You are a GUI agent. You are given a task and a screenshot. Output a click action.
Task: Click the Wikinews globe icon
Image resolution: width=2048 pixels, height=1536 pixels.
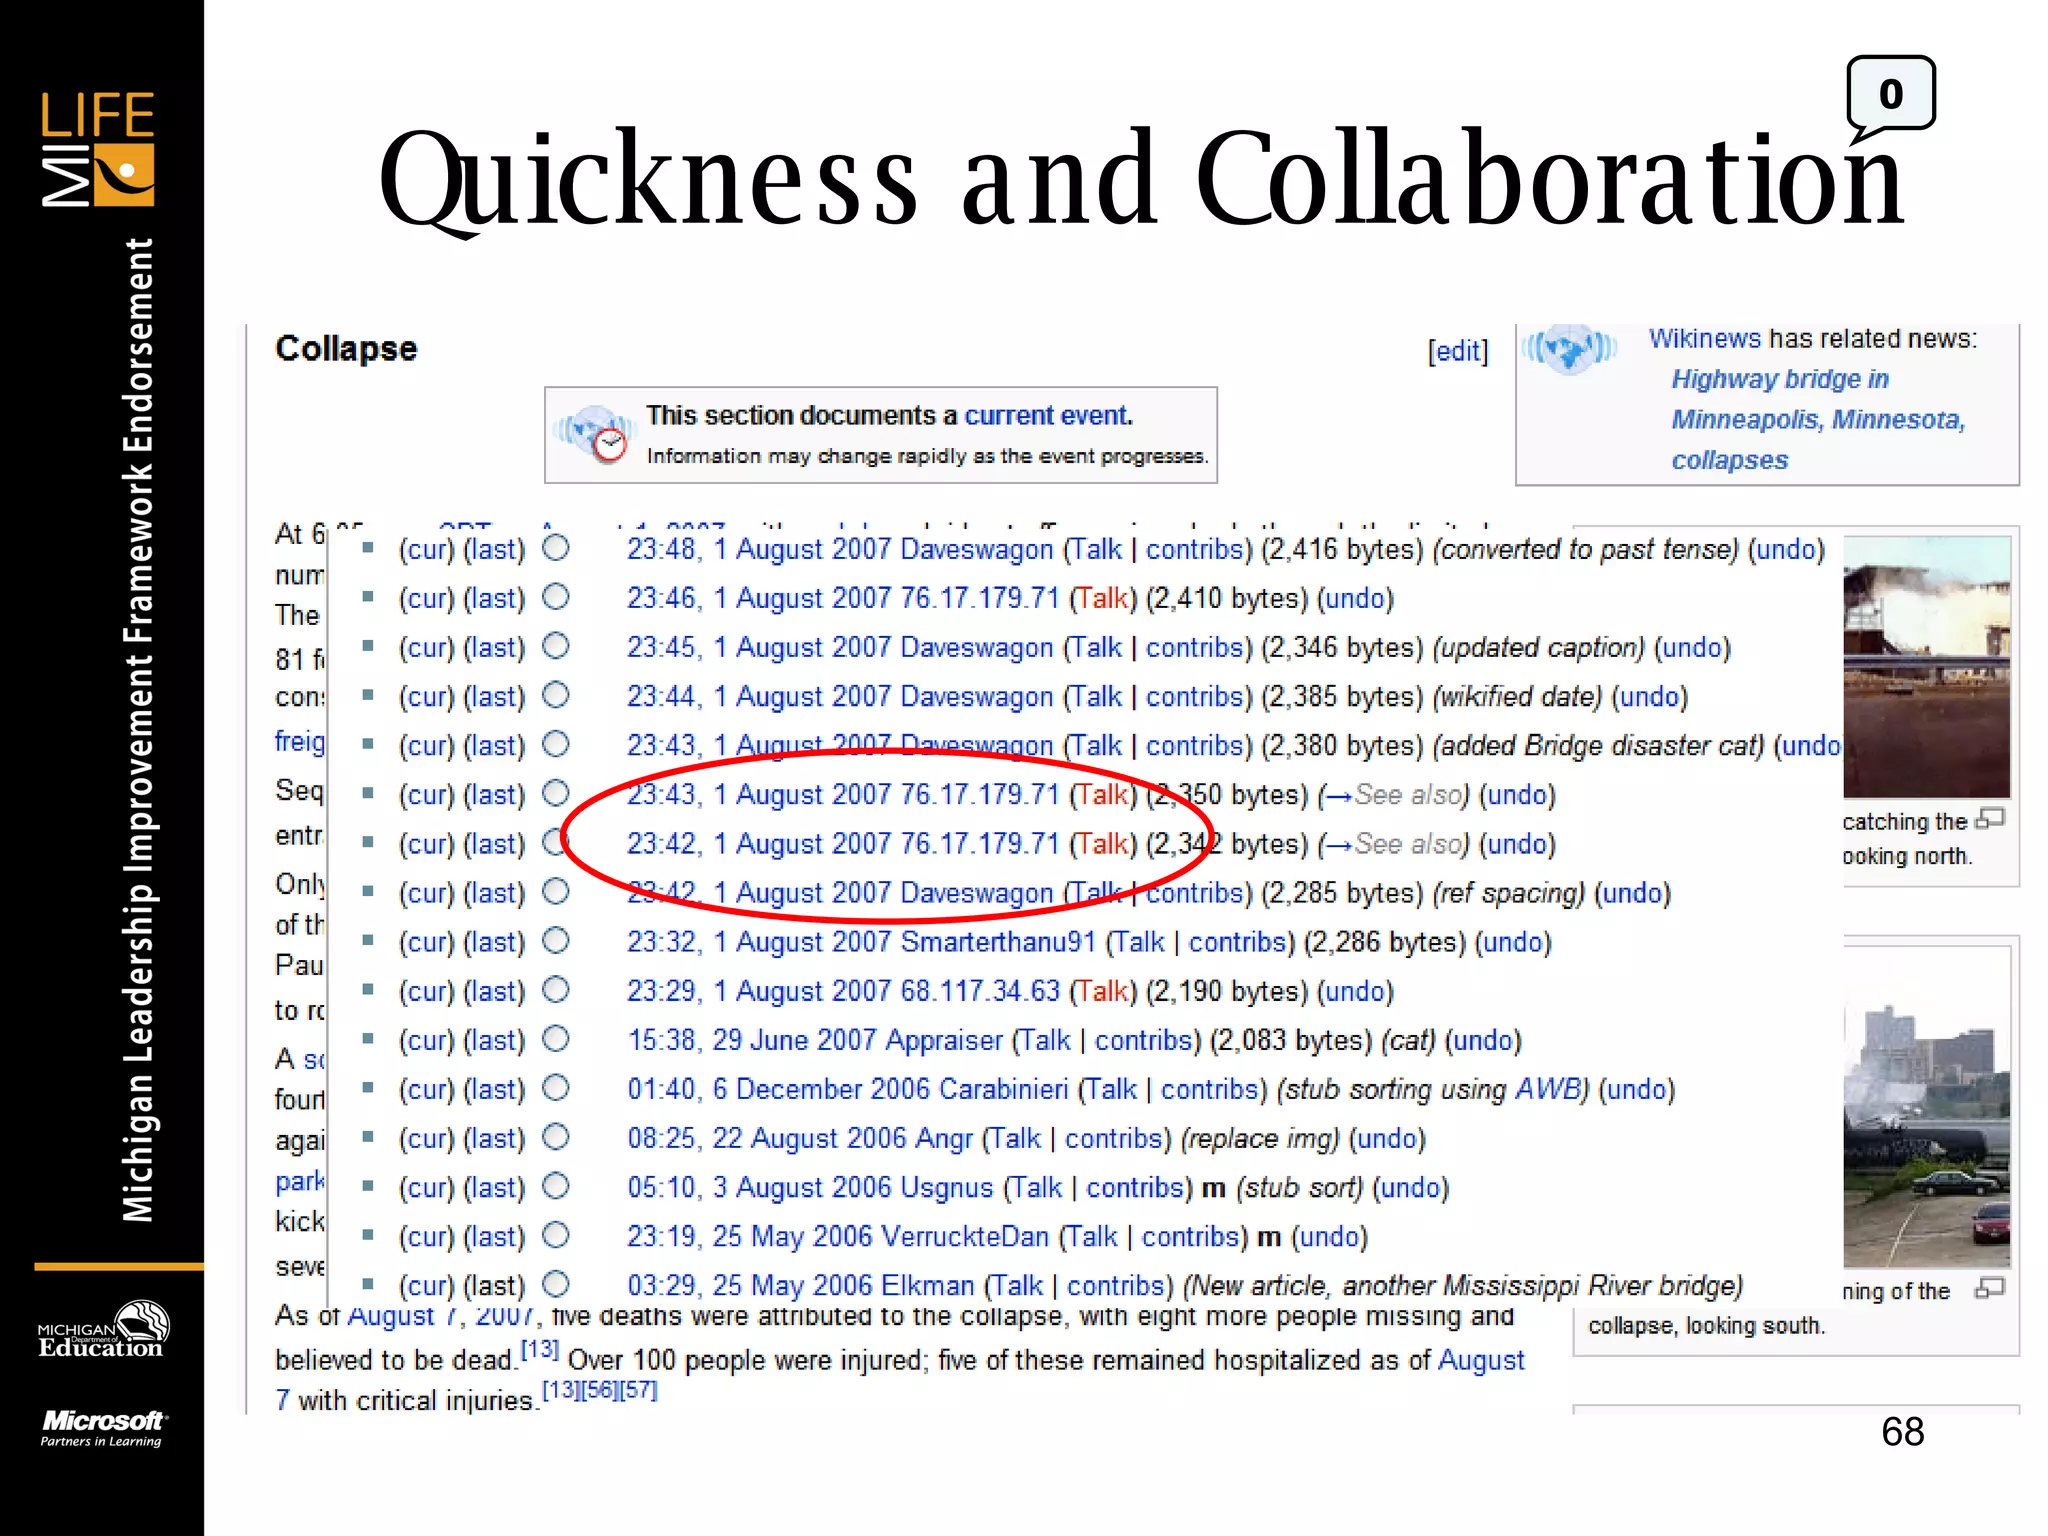click(x=1569, y=350)
